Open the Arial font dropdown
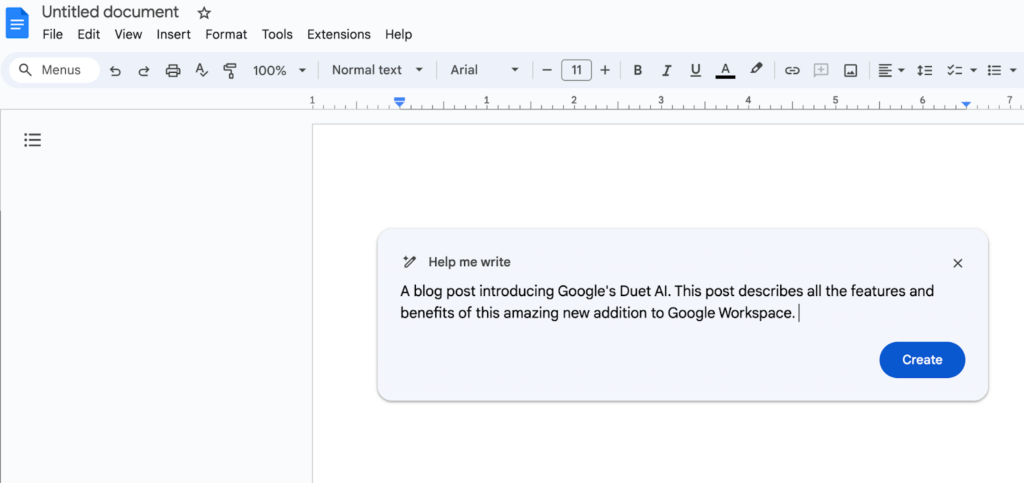Viewport: 1024px width, 483px height. 485,70
